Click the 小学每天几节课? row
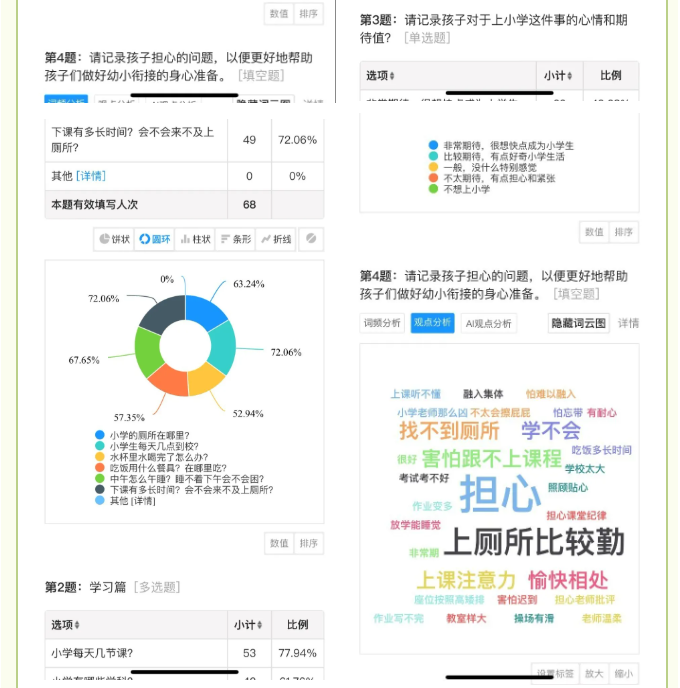Screen dimensions: 680x688 coord(184,653)
